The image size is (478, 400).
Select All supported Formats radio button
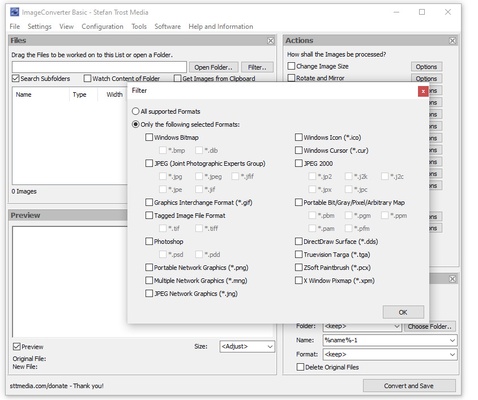[135, 111]
